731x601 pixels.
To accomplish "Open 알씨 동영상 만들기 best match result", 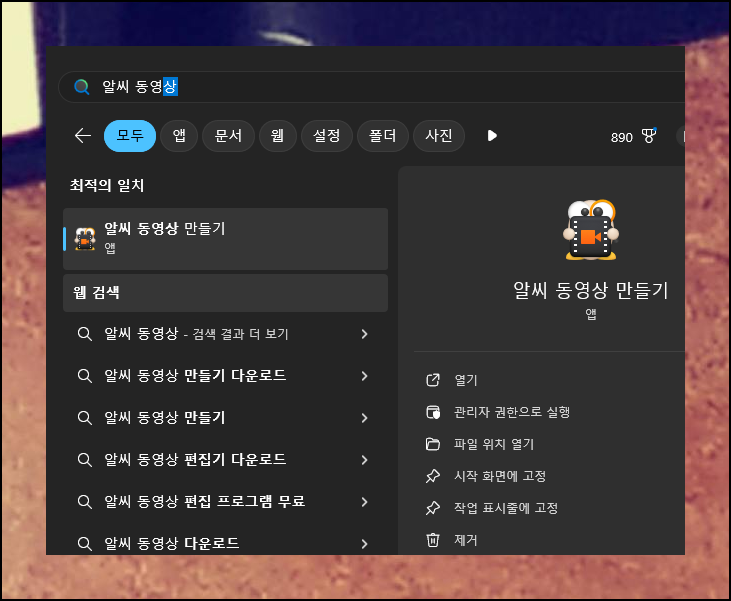I will pos(225,239).
